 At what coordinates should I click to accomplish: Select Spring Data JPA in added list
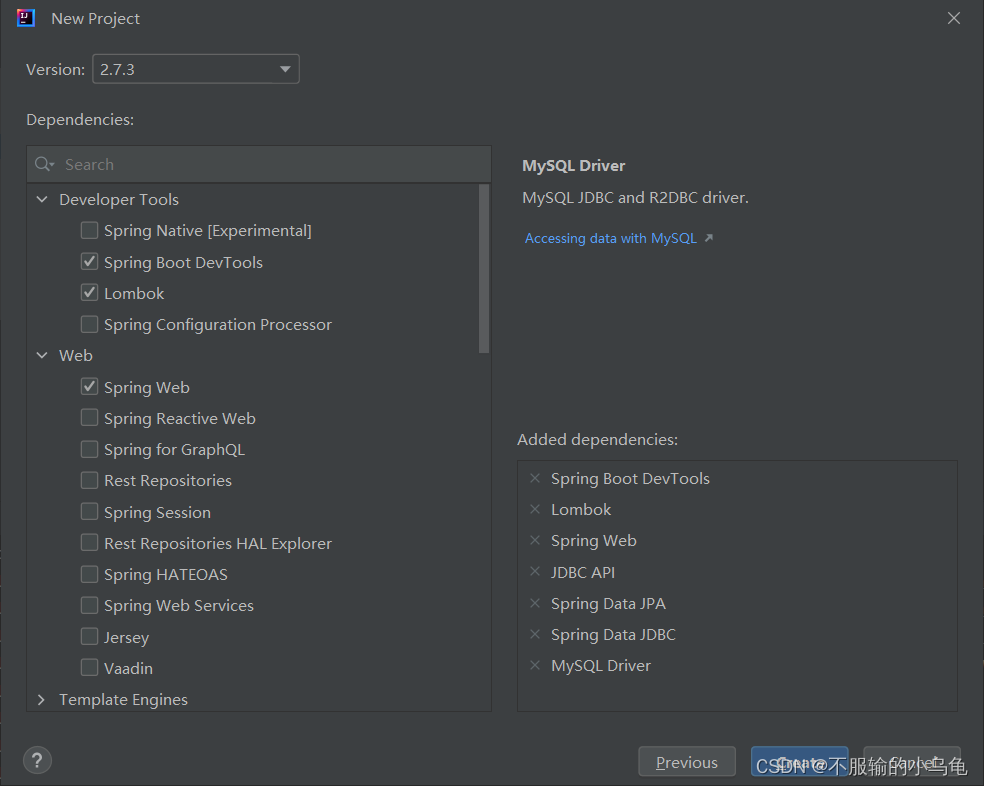[x=608, y=603]
